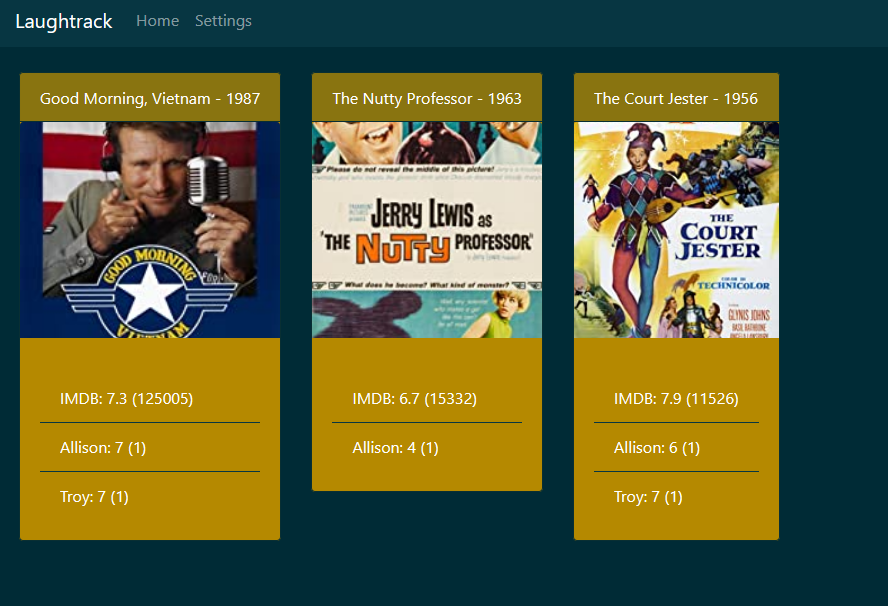Select IMDB: 6.7 (15332) rating row
Viewport: 888px width, 606px height.
[x=427, y=399]
